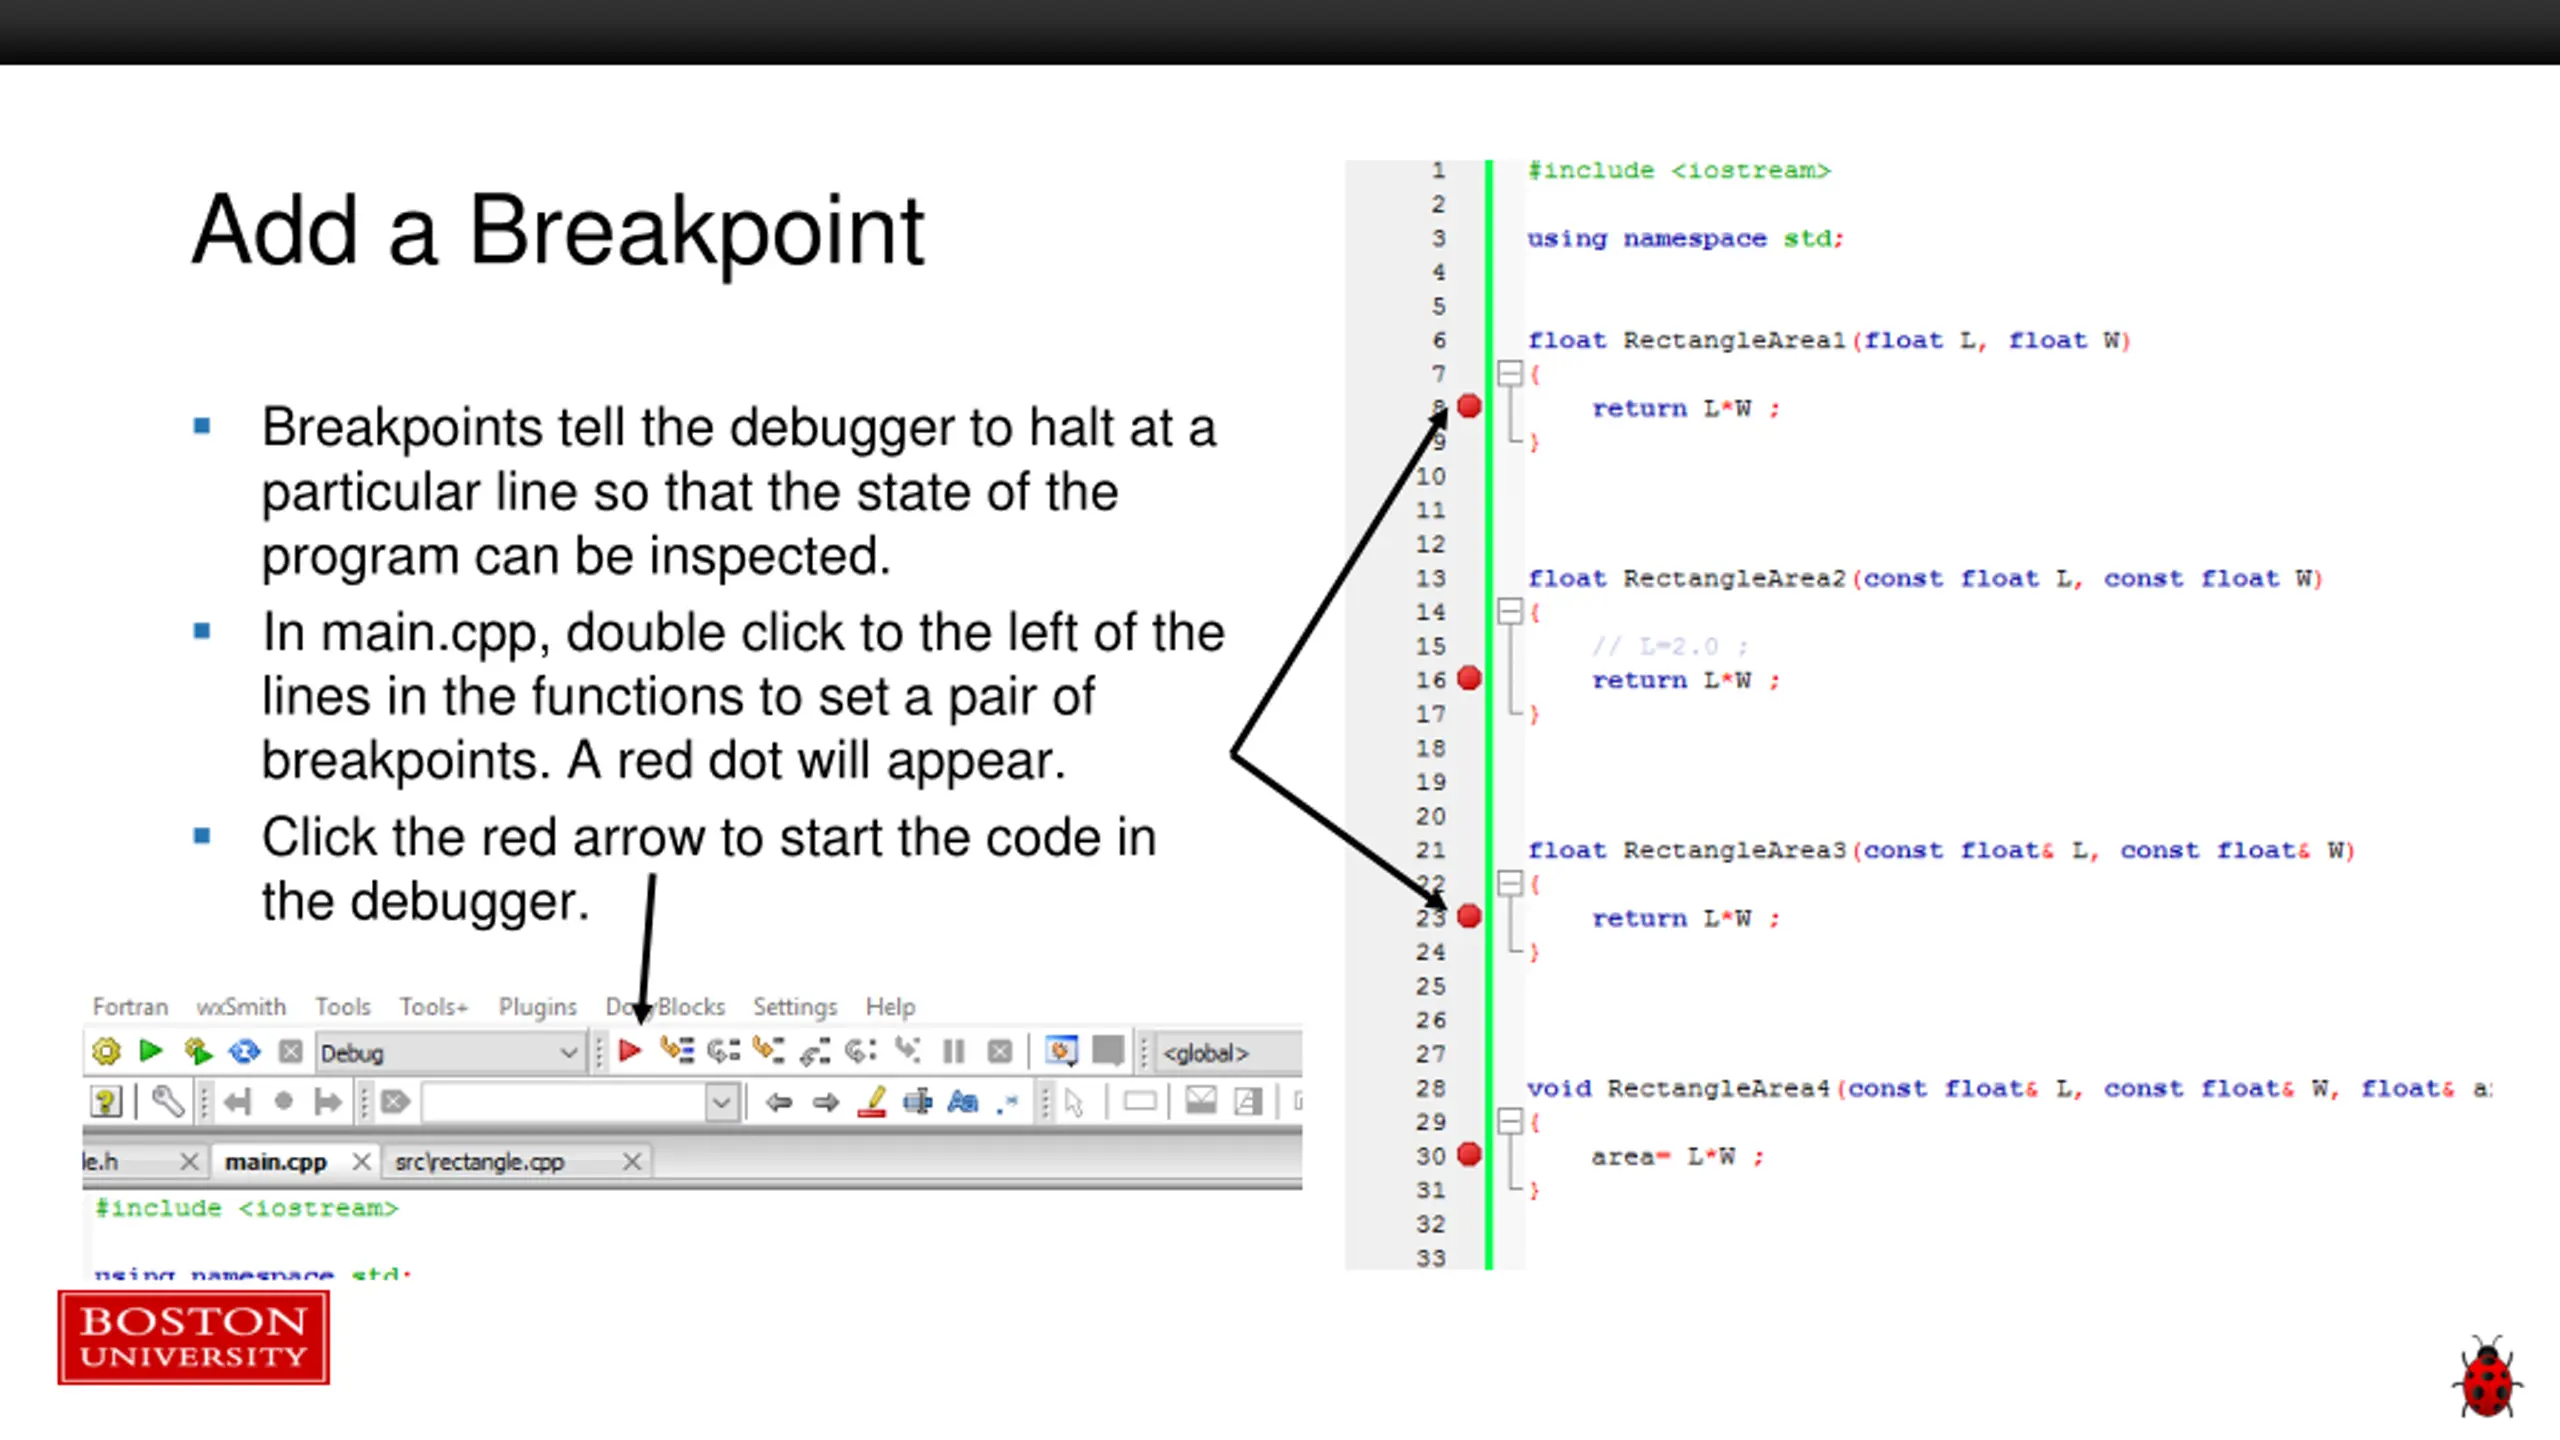Remove the breakpoint on line 16
Viewport: 2560px width, 1440px height.
tap(1469, 679)
